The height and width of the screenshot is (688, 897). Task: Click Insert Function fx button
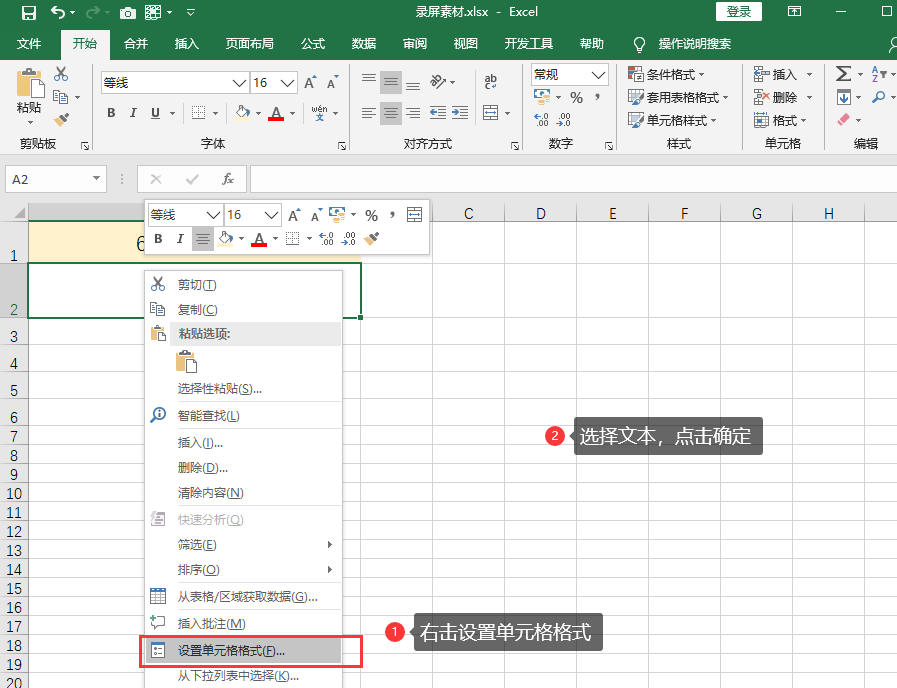pos(228,179)
